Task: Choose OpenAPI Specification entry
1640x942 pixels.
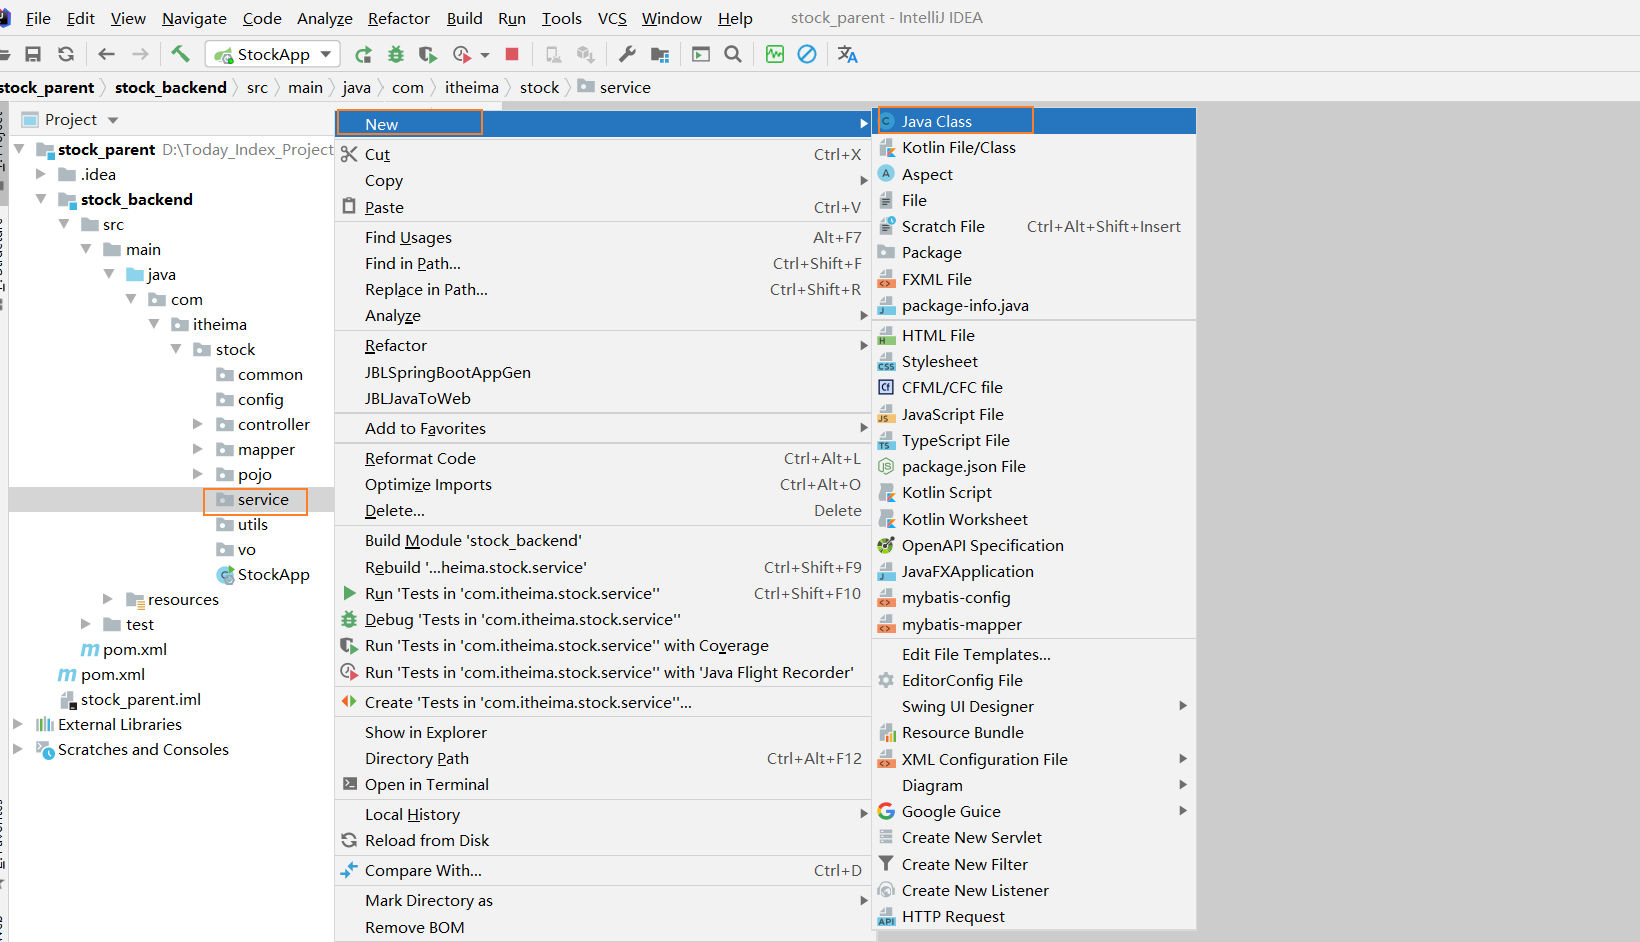Action: pyautogui.click(x=1035, y=545)
